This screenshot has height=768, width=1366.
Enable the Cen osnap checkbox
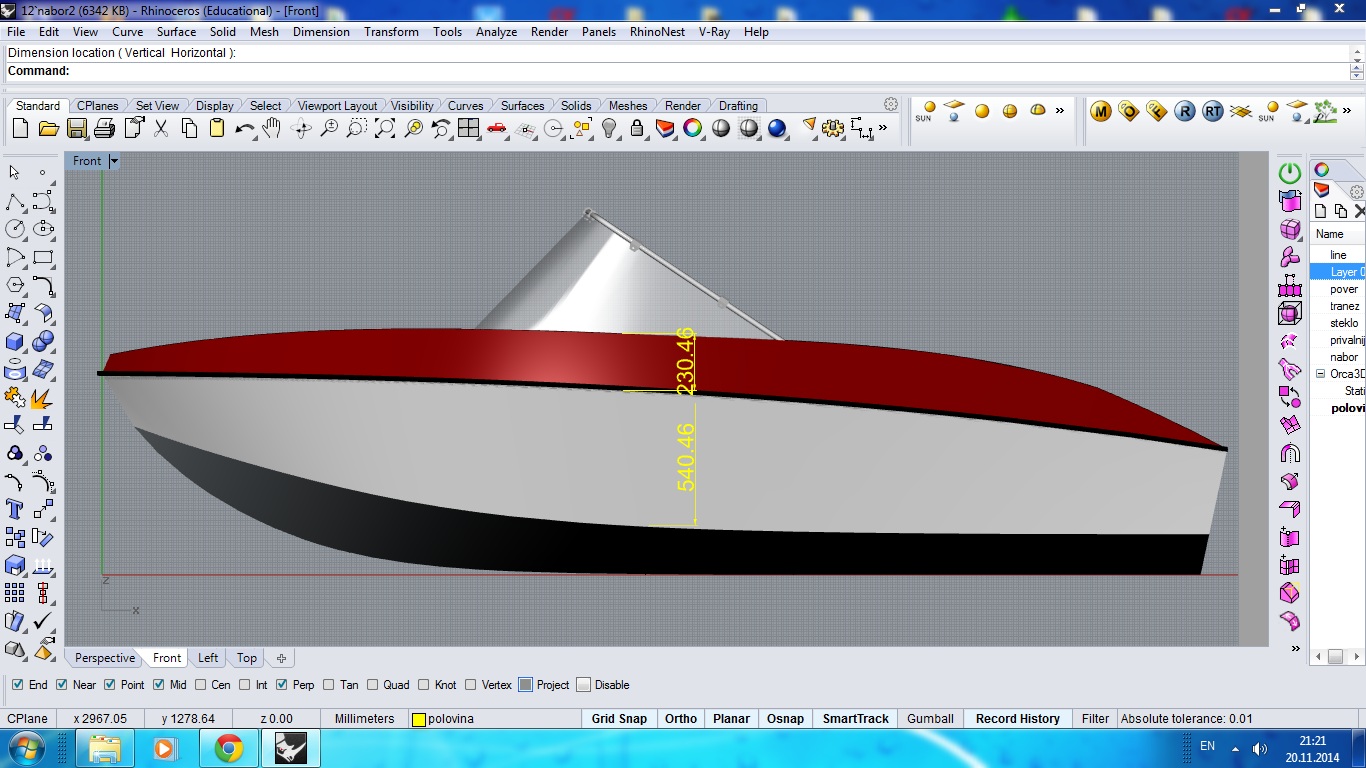coord(201,685)
